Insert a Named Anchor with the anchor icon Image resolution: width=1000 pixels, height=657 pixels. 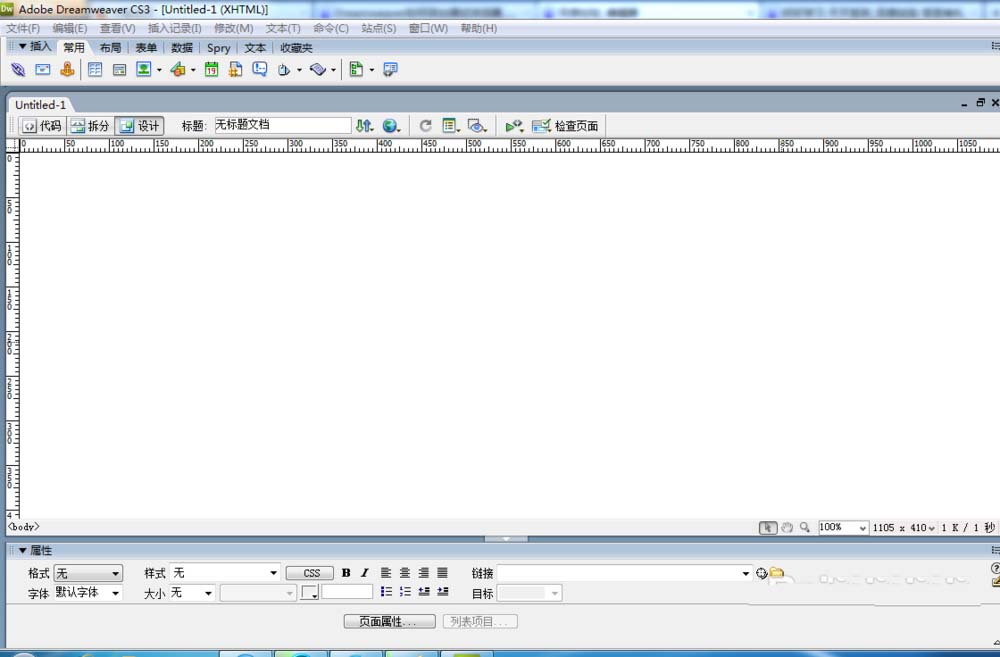click(x=67, y=70)
